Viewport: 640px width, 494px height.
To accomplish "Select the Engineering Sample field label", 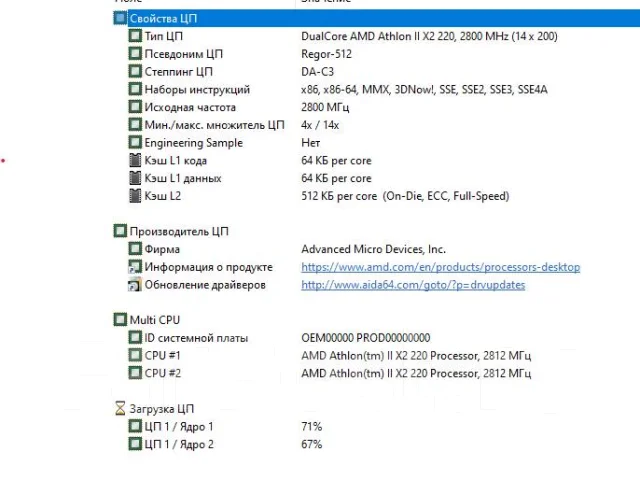I will (193, 142).
